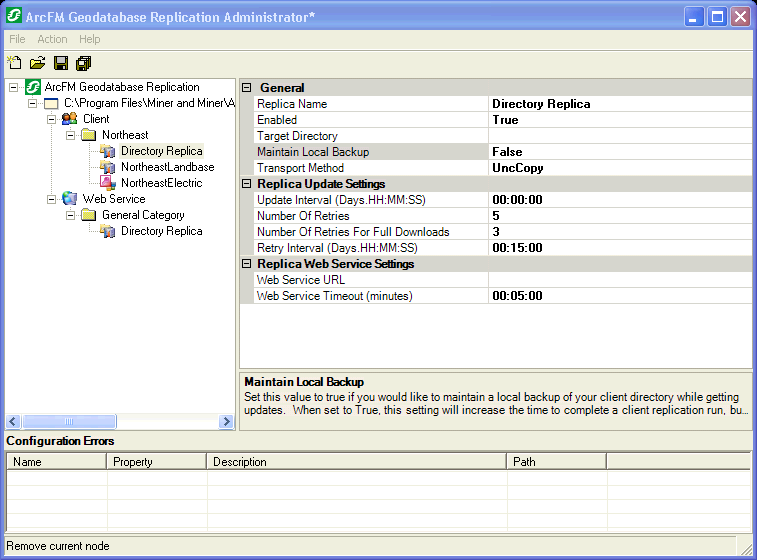The image size is (757, 560).
Task: Collapse the Replica Update Settings section
Action: click(247, 184)
